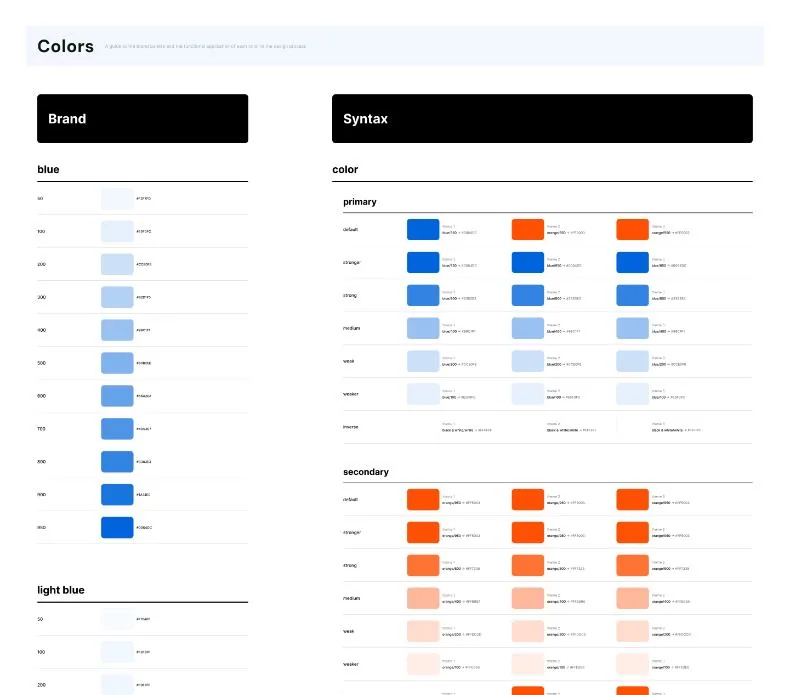Click the medium row label under secondary
Image resolution: width=790 pixels, height=695 pixels.
tap(352, 598)
